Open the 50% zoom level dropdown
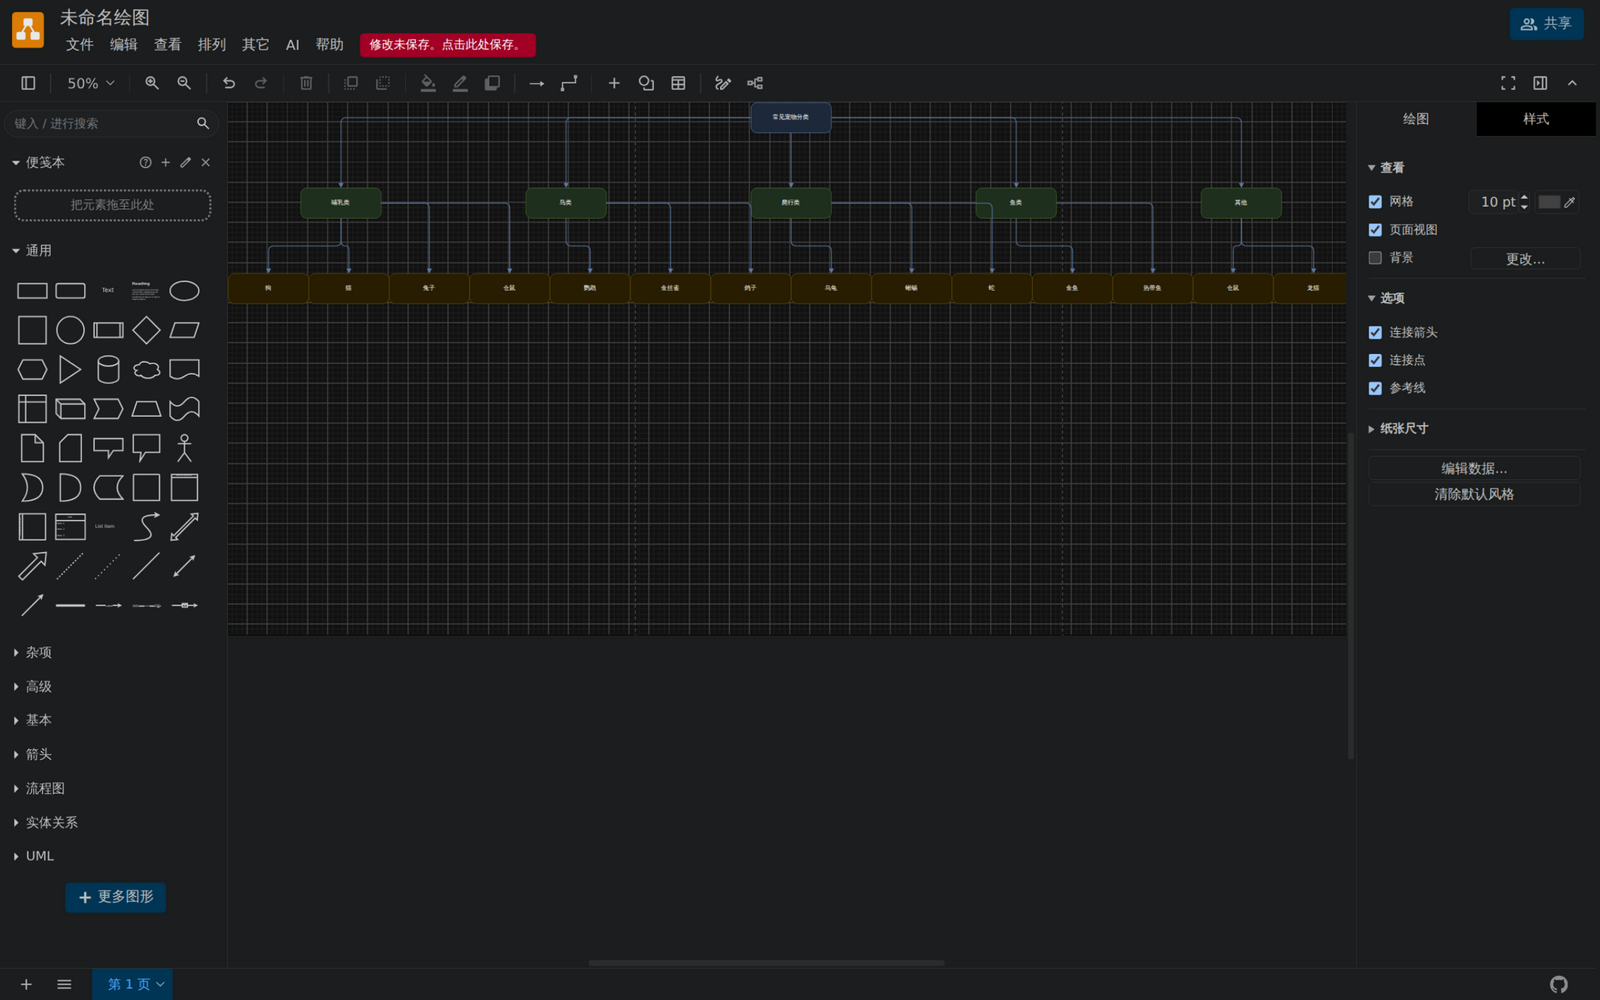Viewport: 1600px width, 1000px height. coord(90,83)
